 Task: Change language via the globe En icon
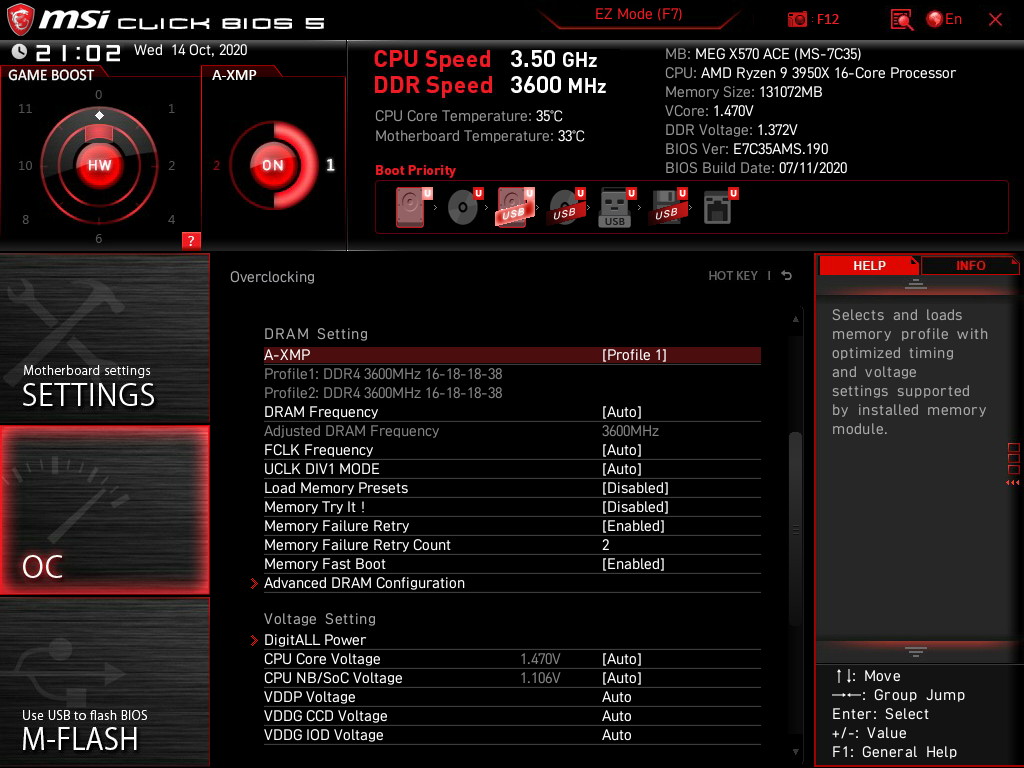[x=944, y=20]
